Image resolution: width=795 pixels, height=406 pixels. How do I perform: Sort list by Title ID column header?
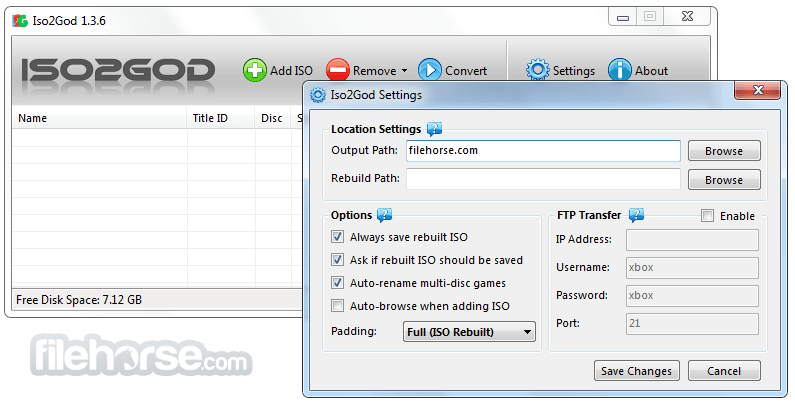(x=210, y=118)
